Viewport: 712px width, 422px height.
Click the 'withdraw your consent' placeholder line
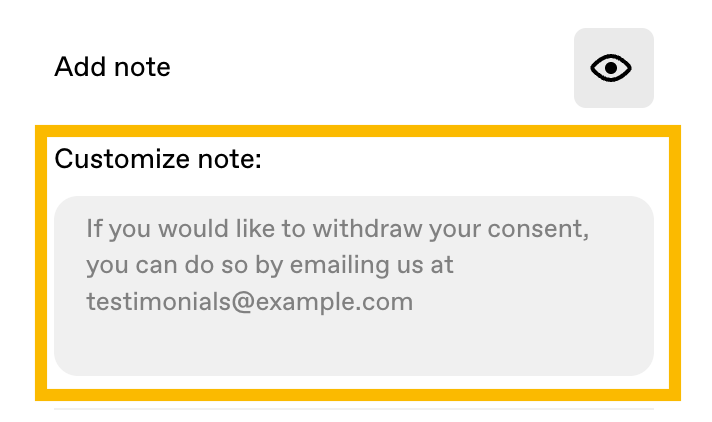click(337, 228)
